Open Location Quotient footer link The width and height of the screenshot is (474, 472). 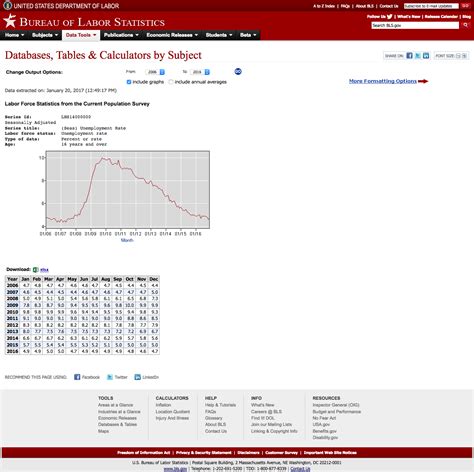click(x=173, y=412)
